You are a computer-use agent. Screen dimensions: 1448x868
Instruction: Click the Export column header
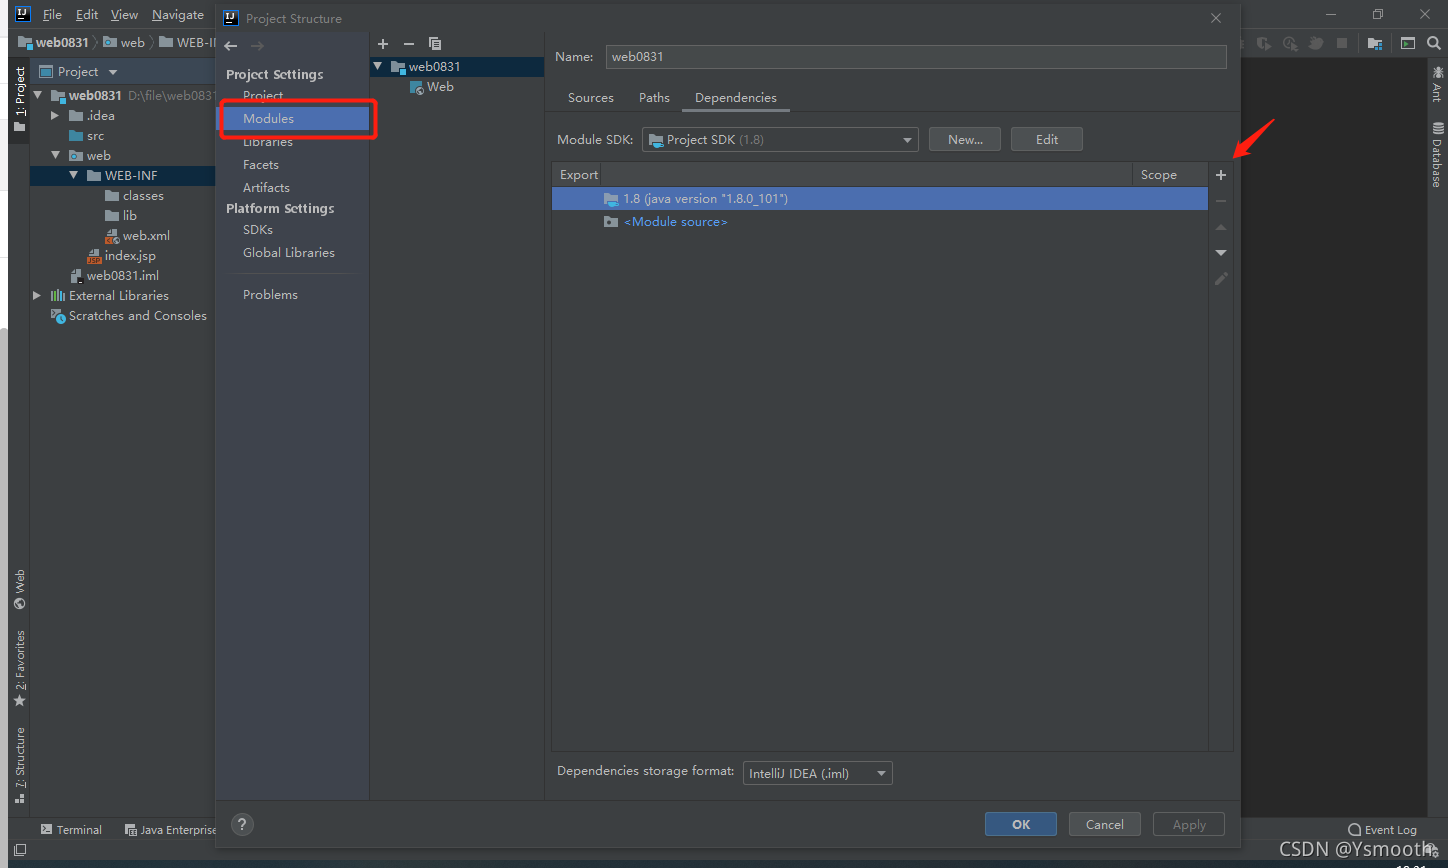(x=579, y=175)
